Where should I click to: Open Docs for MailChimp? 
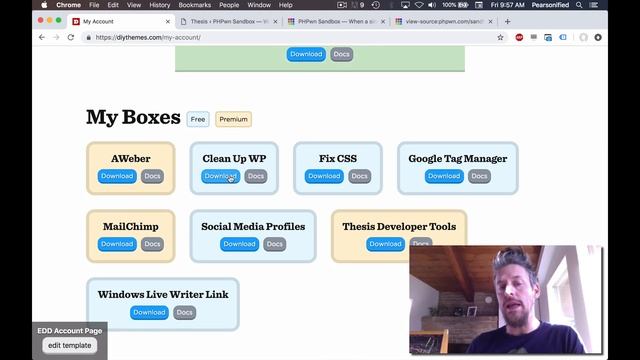tap(152, 244)
